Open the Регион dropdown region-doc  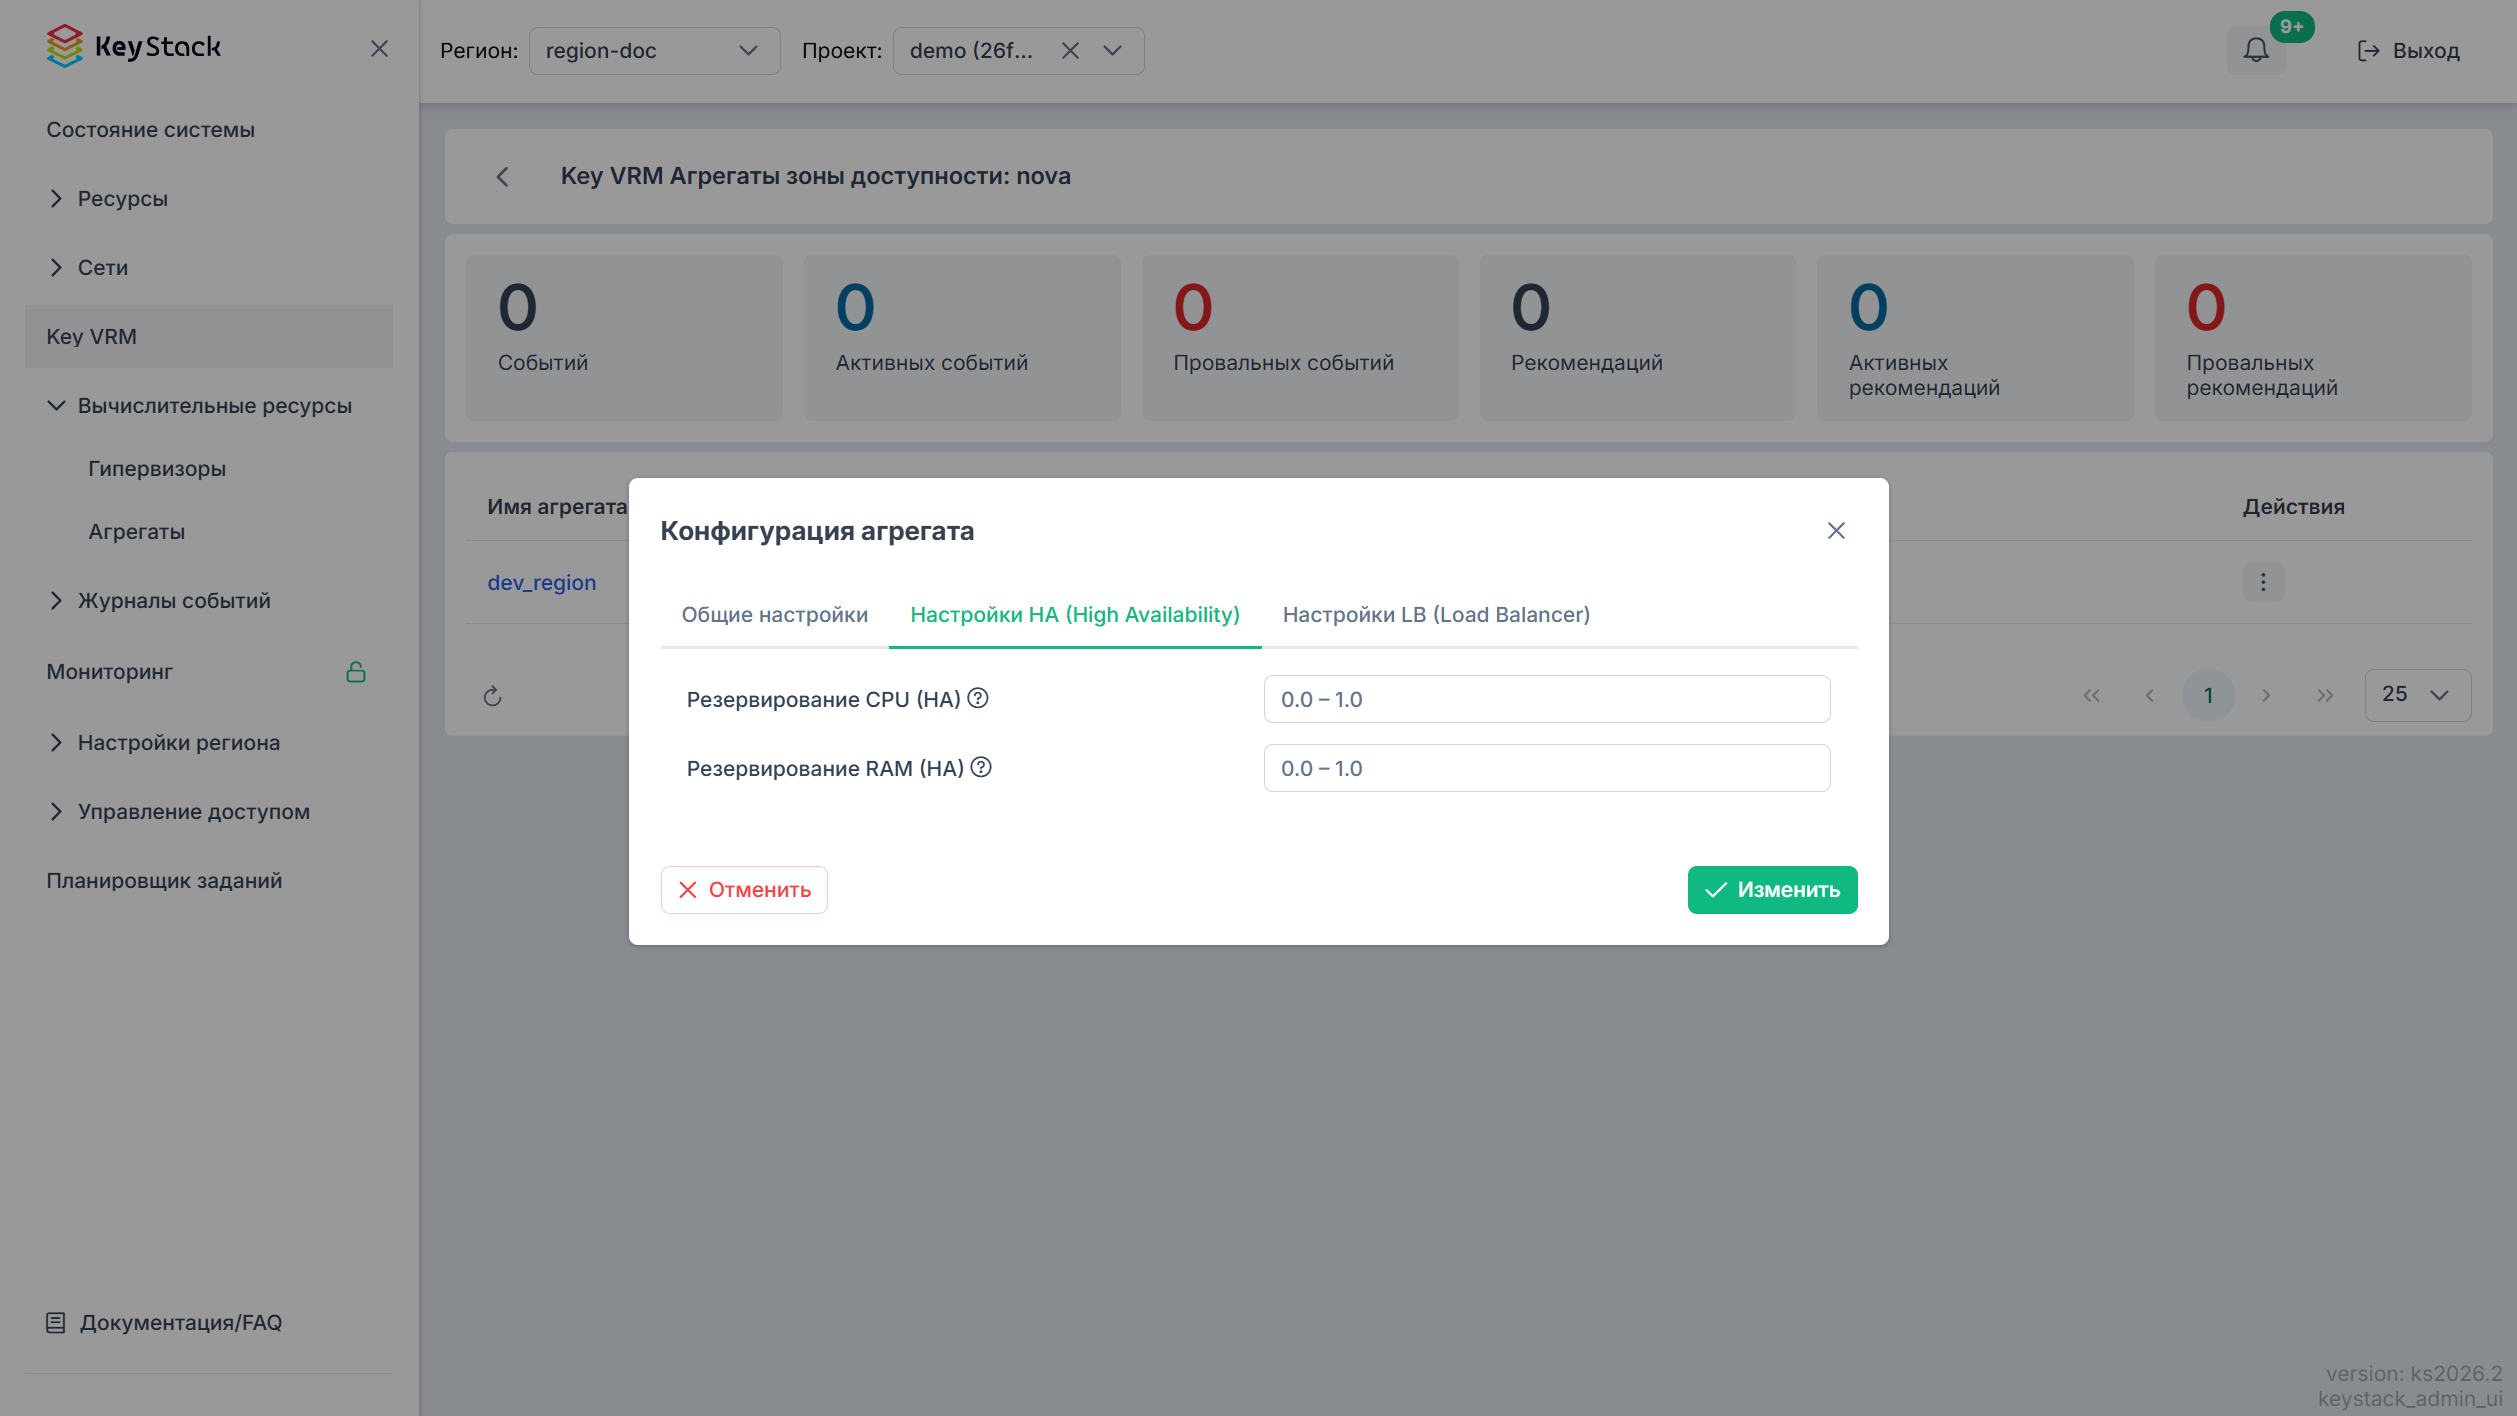click(x=654, y=51)
